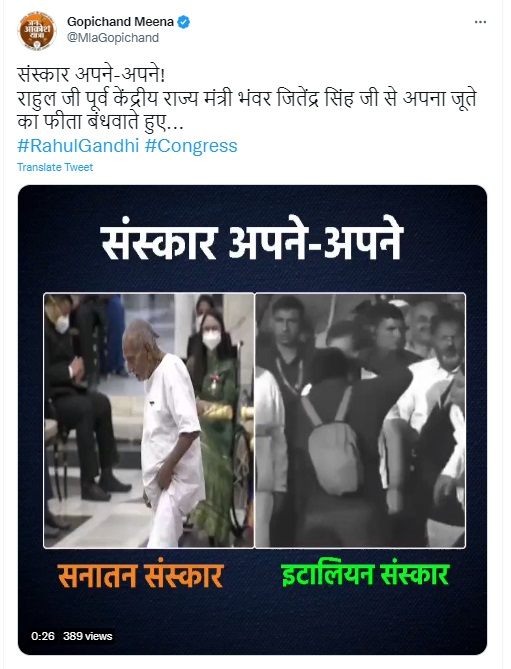Click the 0:26 video duration label
Viewport: 511px width, 669px height.
43,636
